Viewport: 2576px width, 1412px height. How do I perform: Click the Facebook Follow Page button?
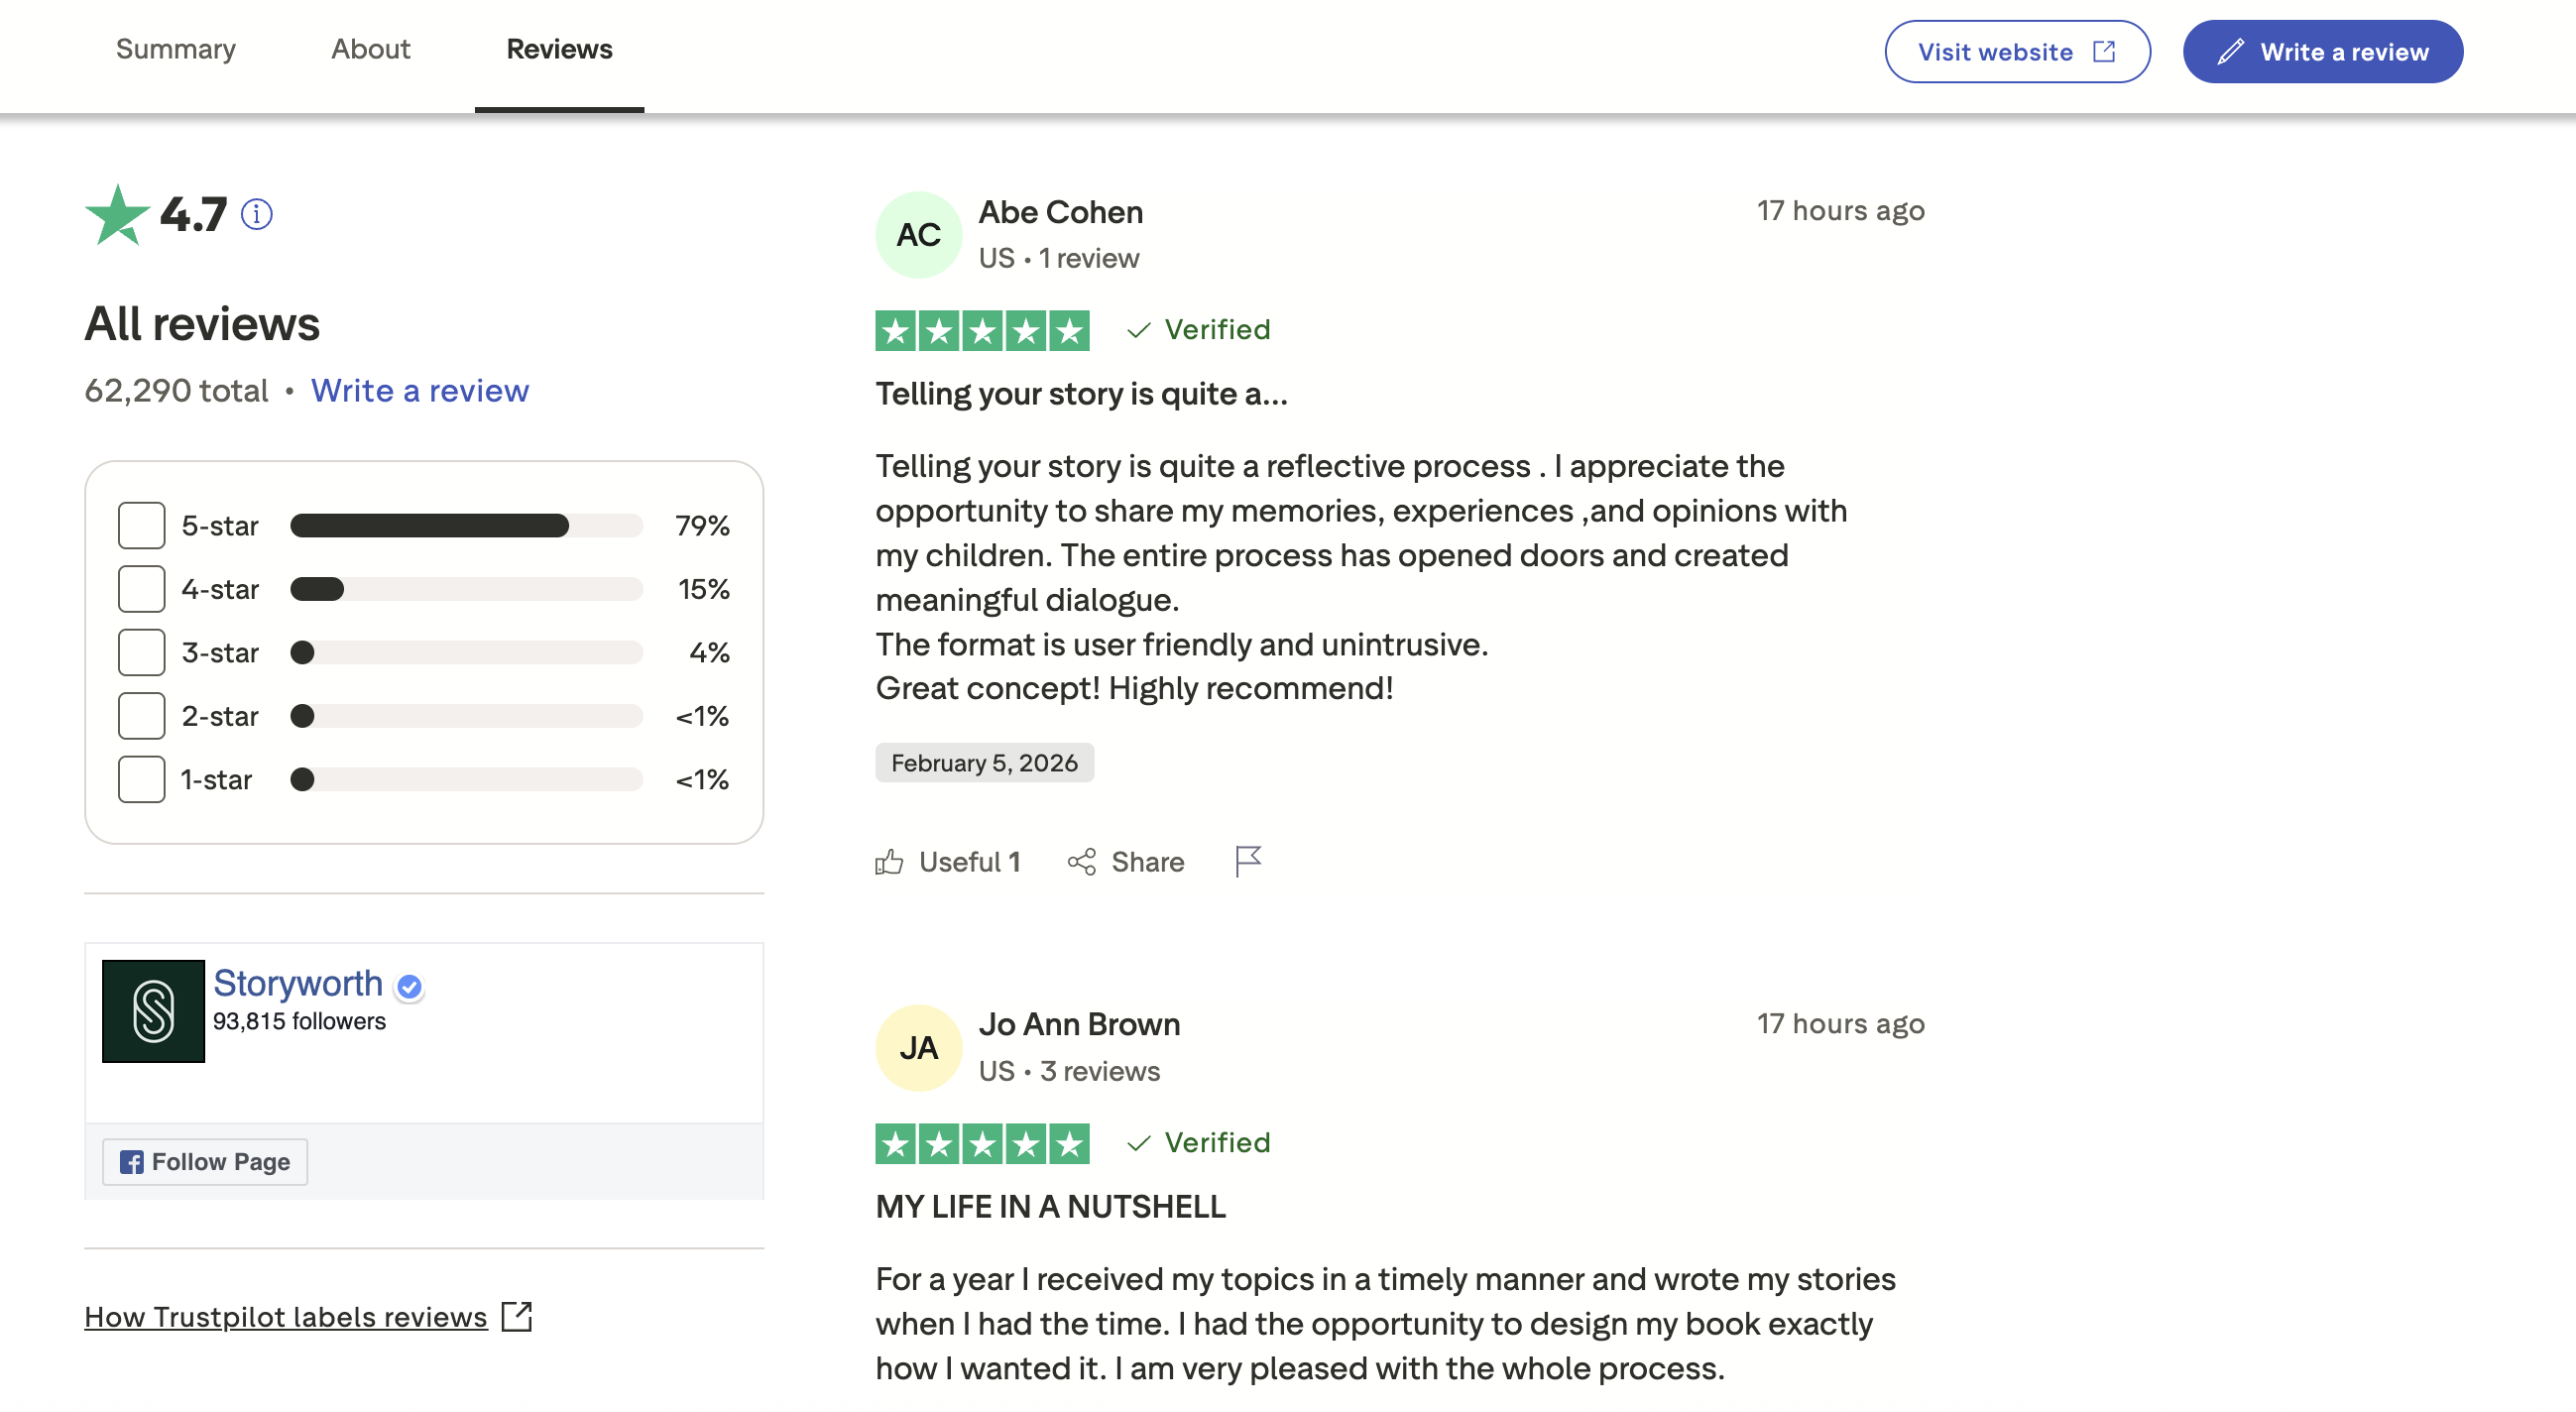point(205,1162)
